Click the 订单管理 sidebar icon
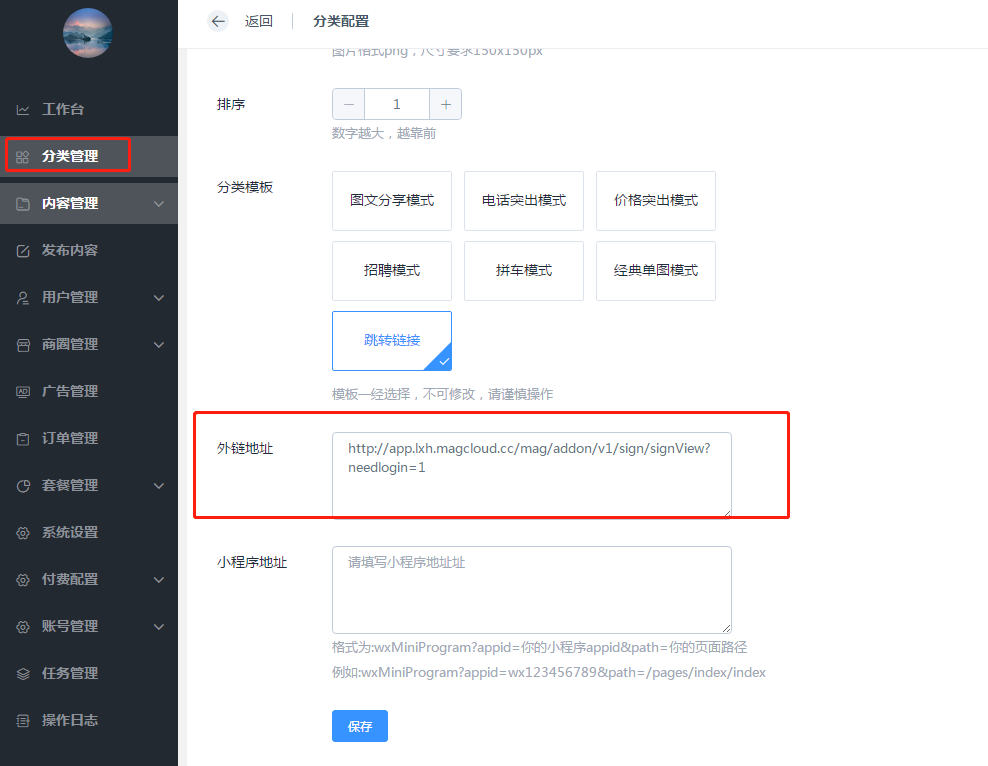Screen dimensions: 988x766 click(x=23, y=438)
